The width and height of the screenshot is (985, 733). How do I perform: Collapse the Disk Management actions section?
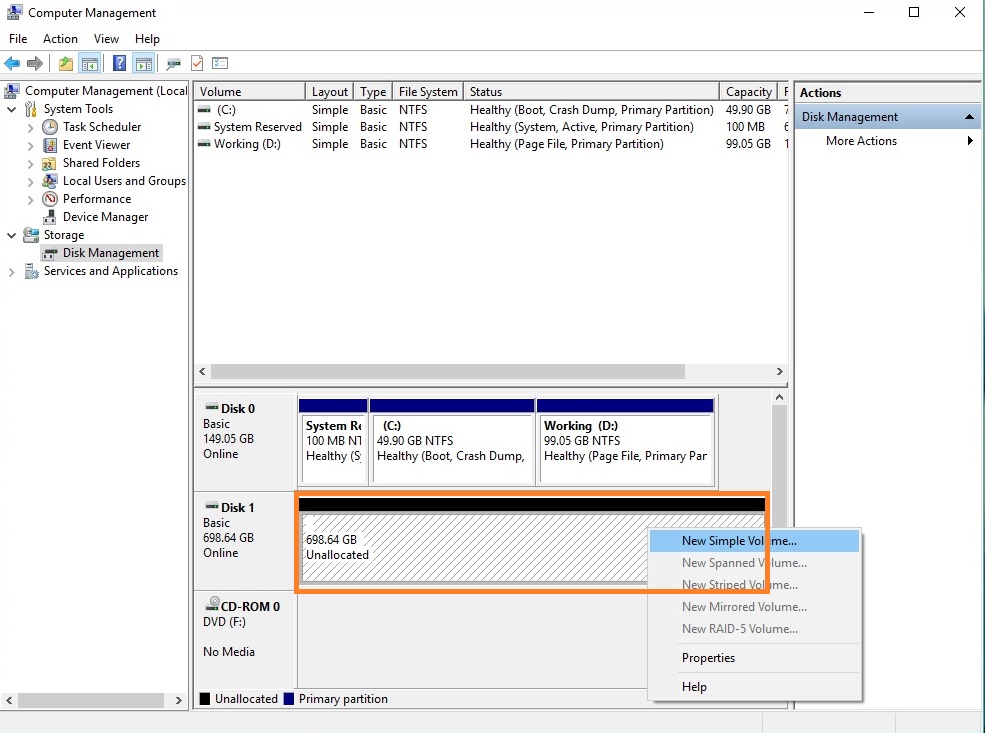click(969, 117)
